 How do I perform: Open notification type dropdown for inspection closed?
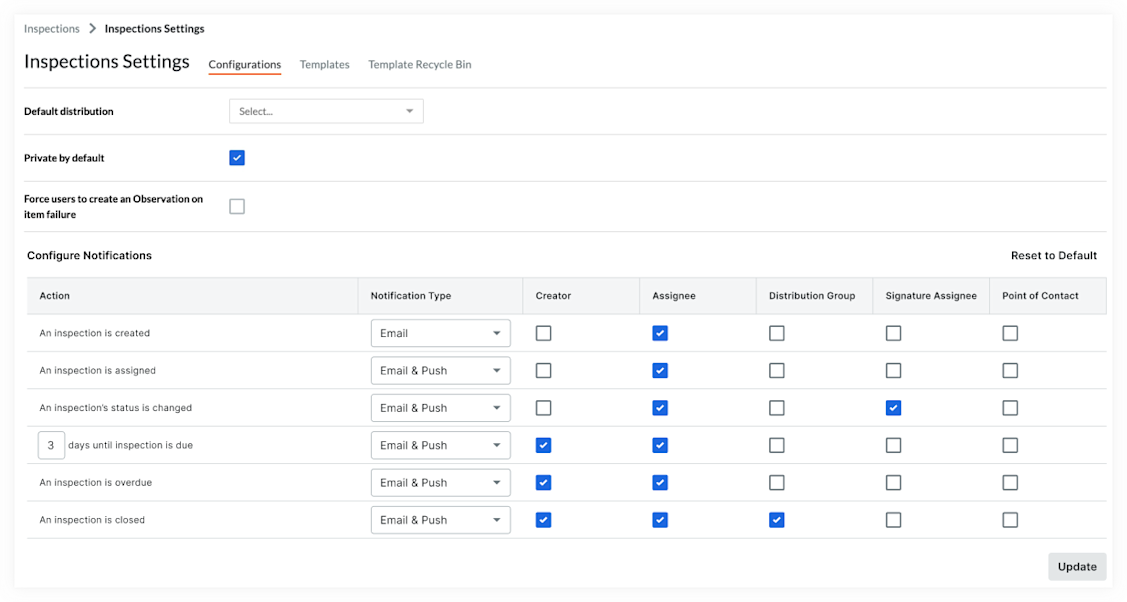pos(441,520)
